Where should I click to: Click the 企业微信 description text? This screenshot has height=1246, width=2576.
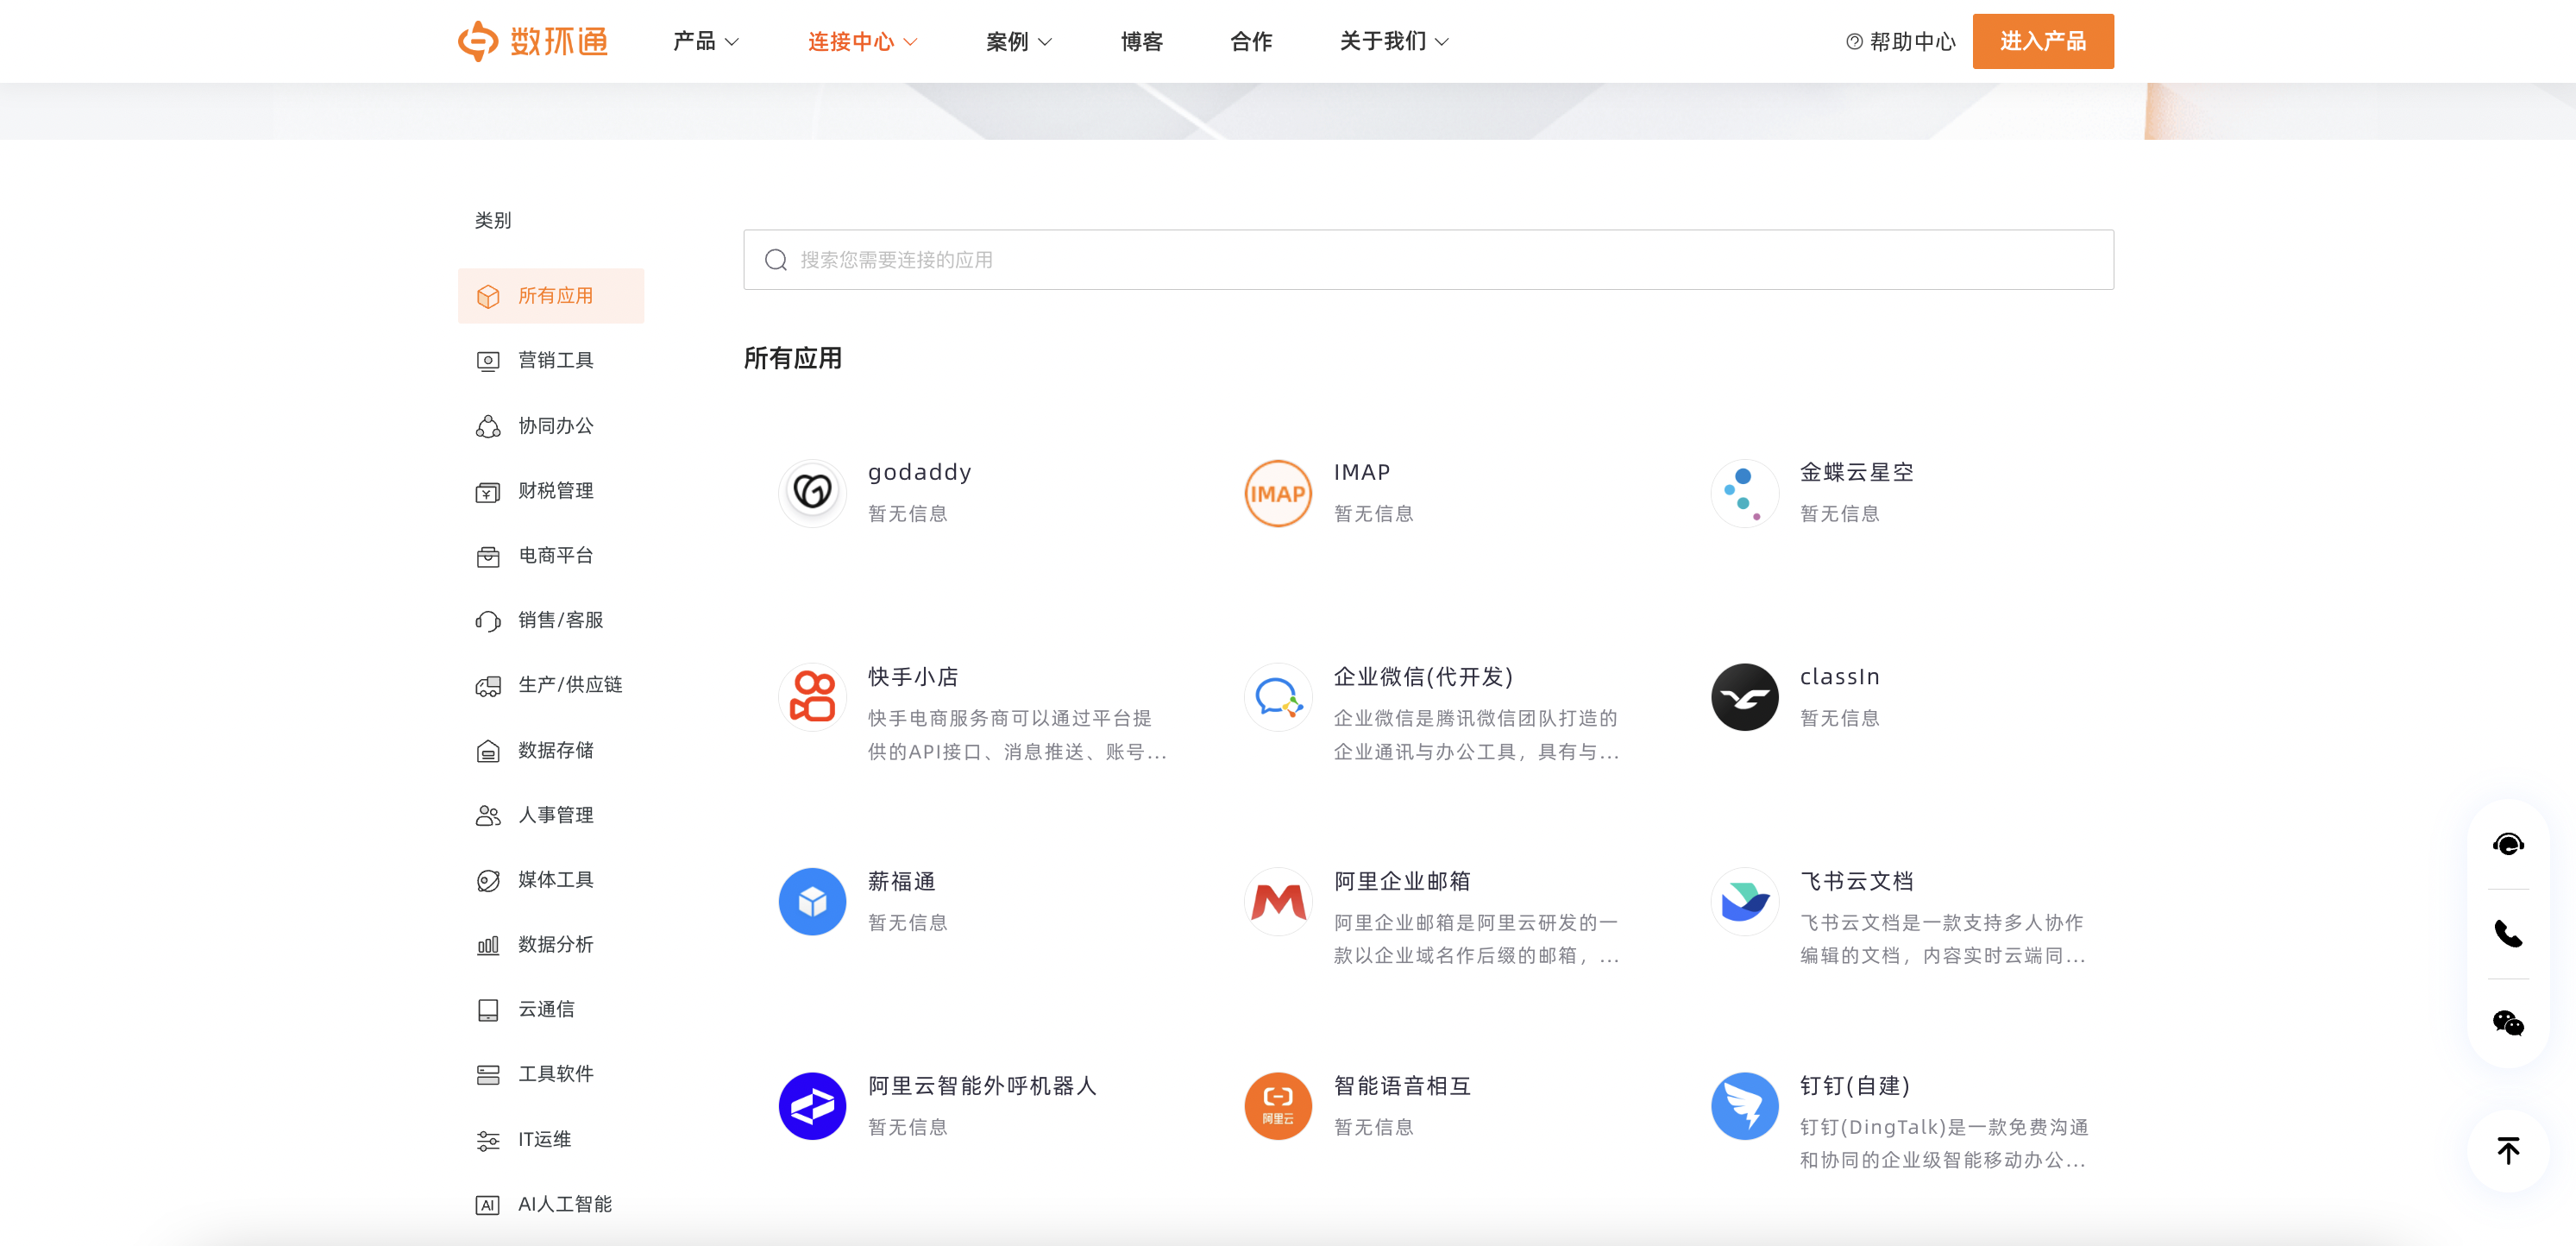pos(1476,735)
